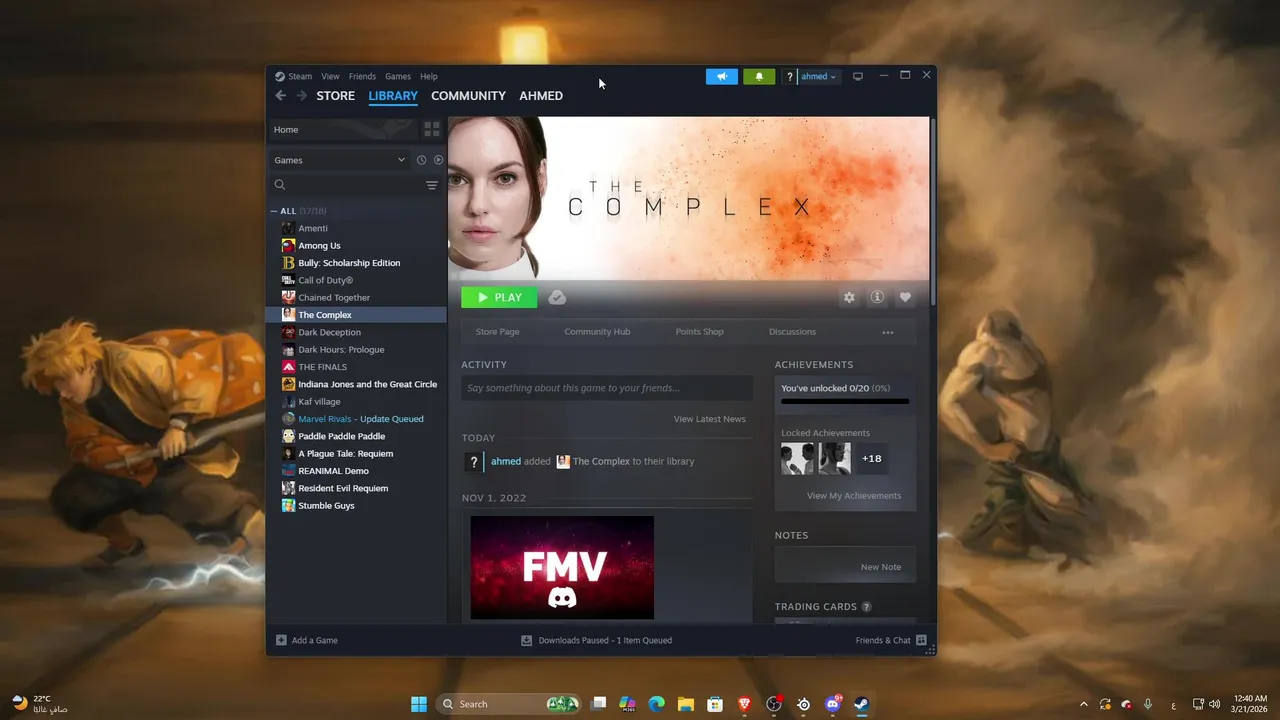The image size is (1280, 720).
Task: Open the Steam menu
Action: pos(300,76)
